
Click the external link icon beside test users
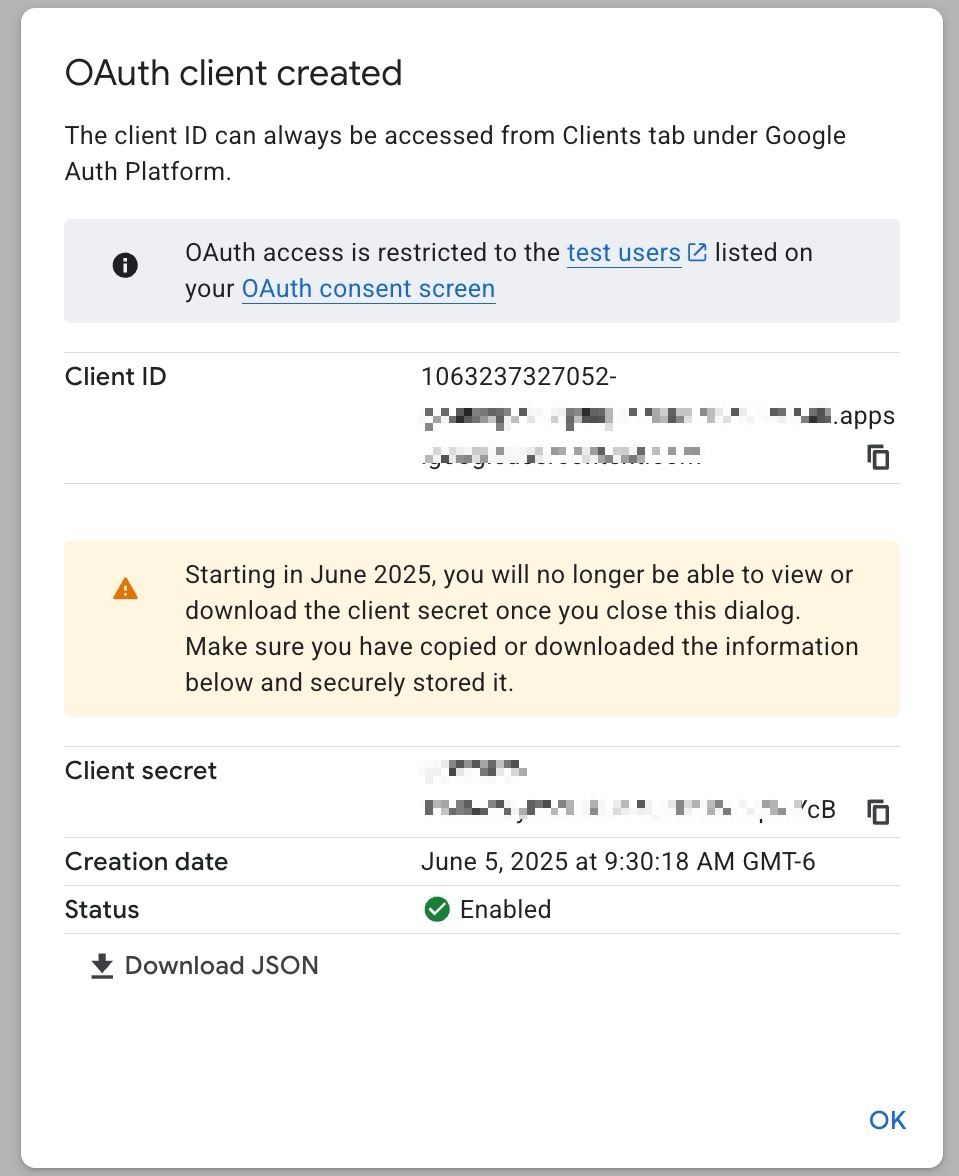(697, 253)
